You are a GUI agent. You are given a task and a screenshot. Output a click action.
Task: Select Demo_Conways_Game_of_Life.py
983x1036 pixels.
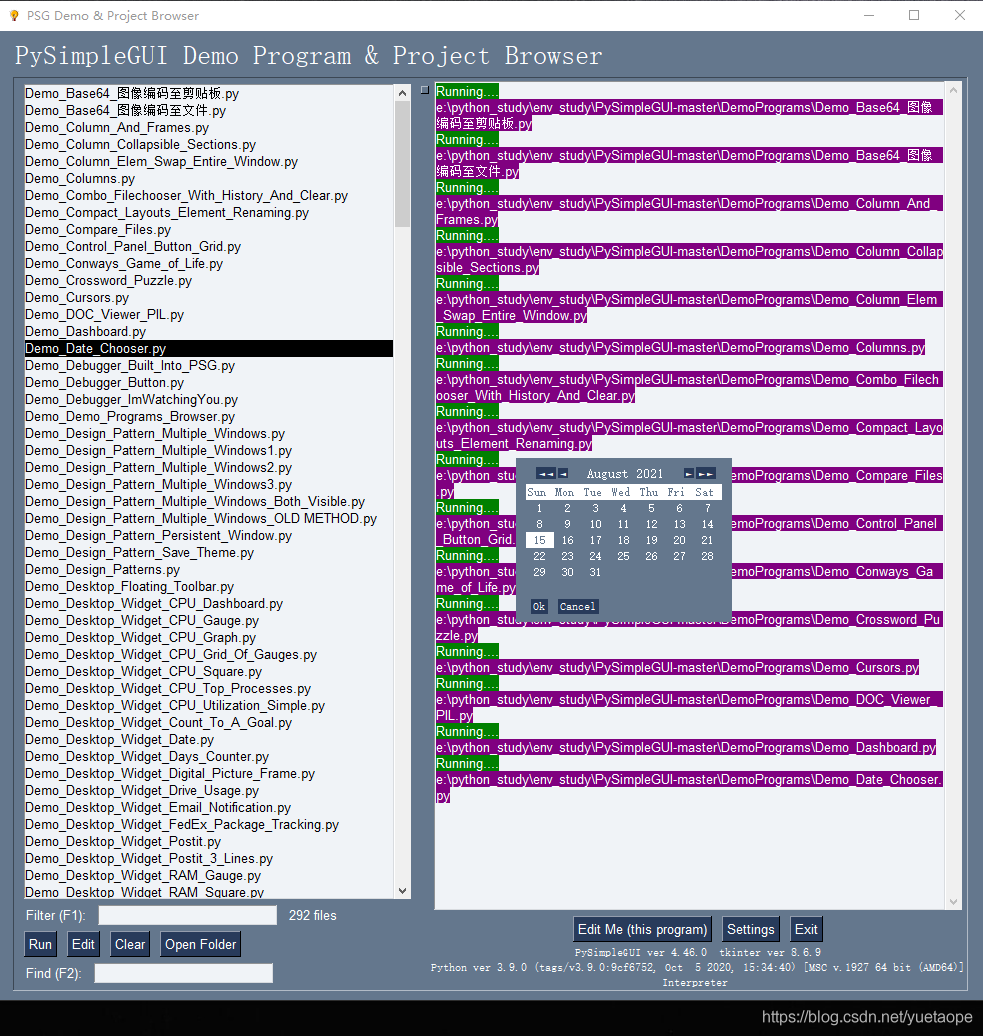click(x=209, y=264)
